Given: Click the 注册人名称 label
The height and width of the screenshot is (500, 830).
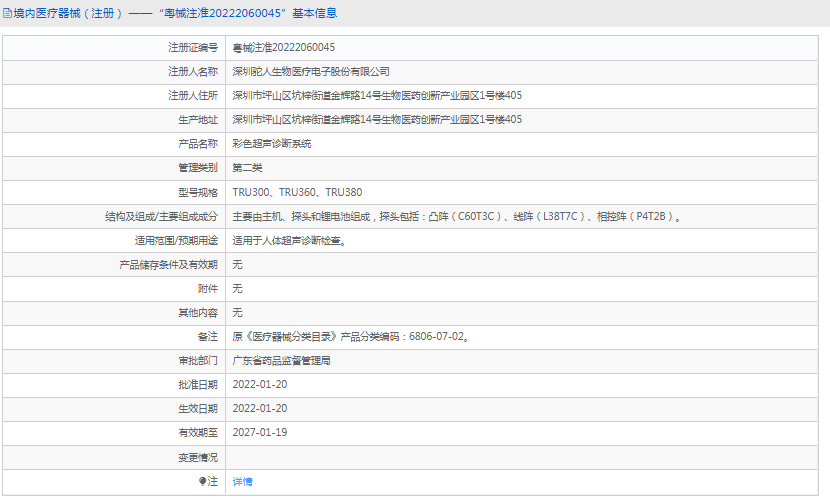Looking at the screenshot, I should click(193, 71).
